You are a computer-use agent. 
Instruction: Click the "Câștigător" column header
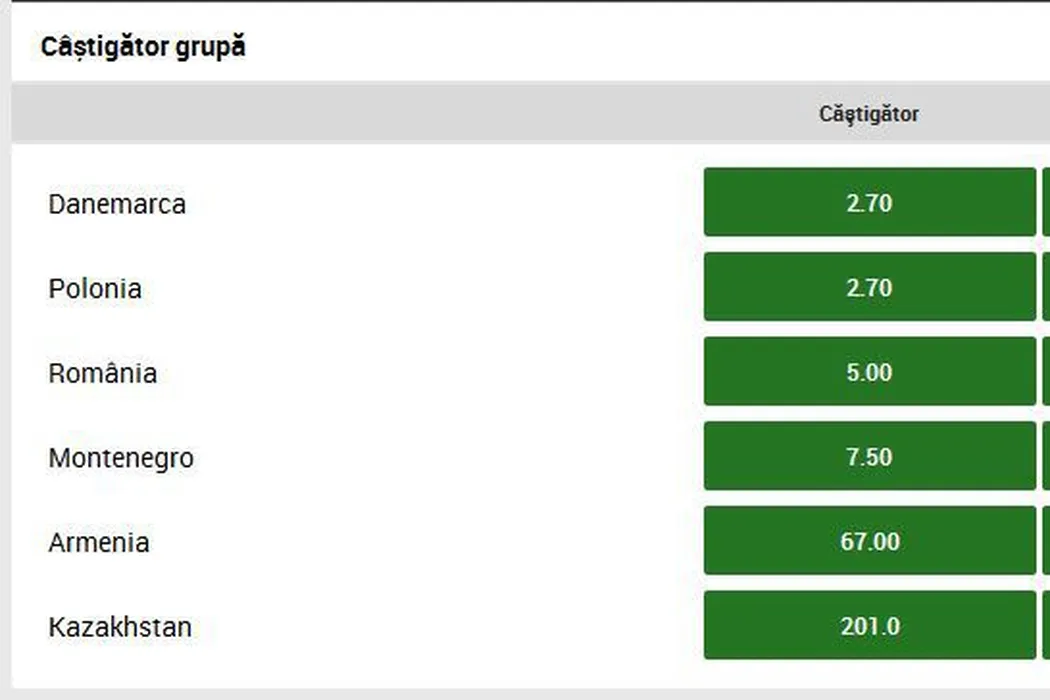pos(869,114)
